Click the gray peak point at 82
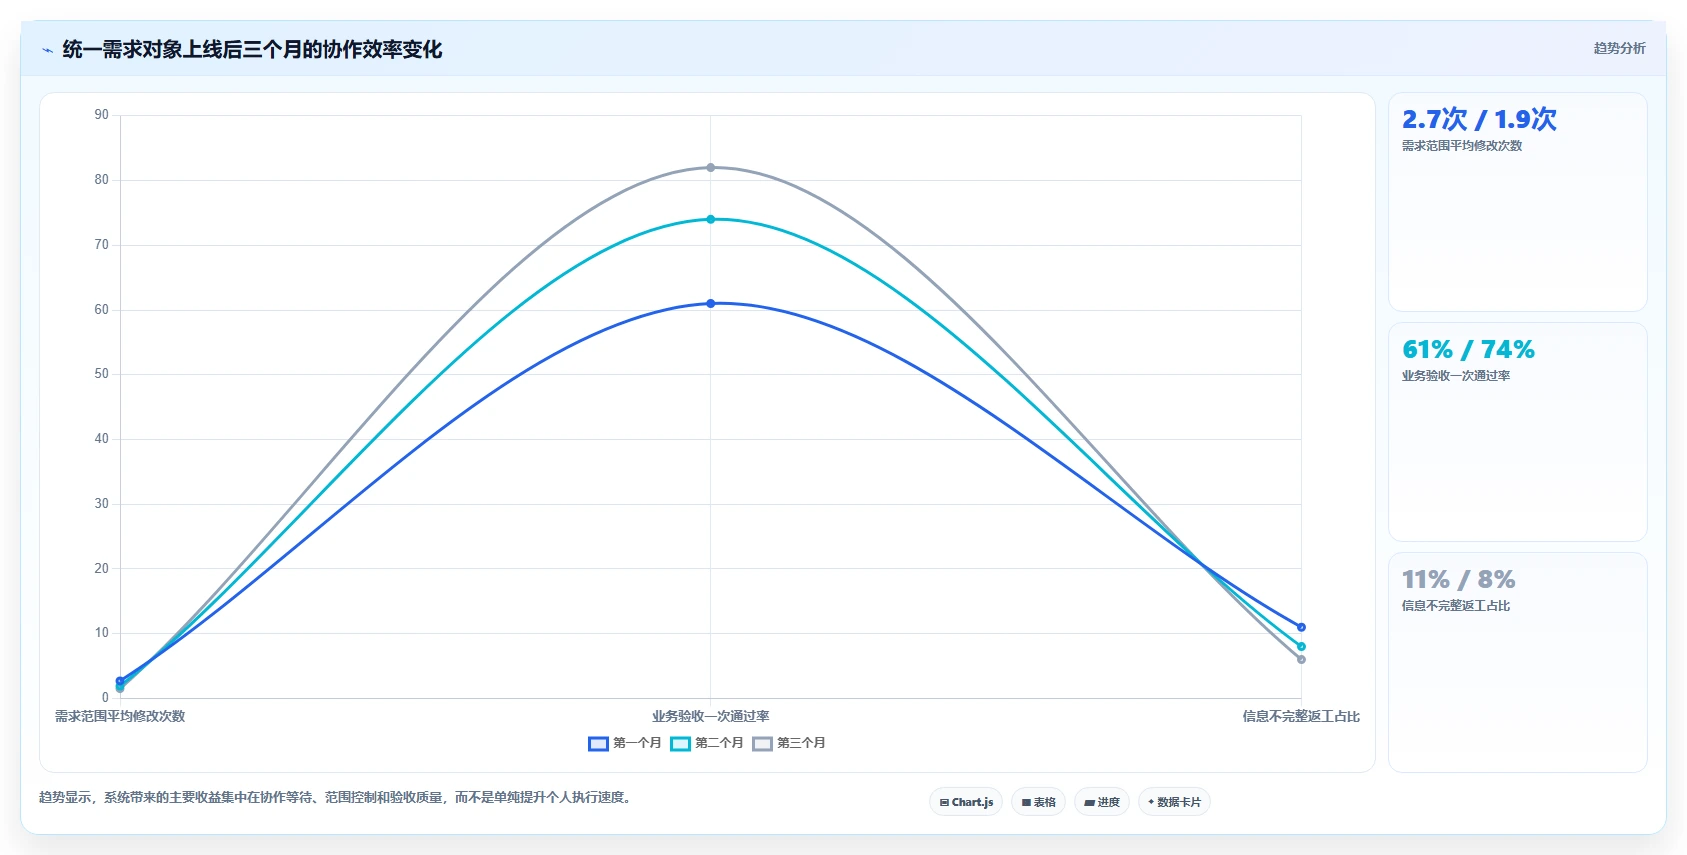Viewport: 1687px width, 855px height. (711, 167)
